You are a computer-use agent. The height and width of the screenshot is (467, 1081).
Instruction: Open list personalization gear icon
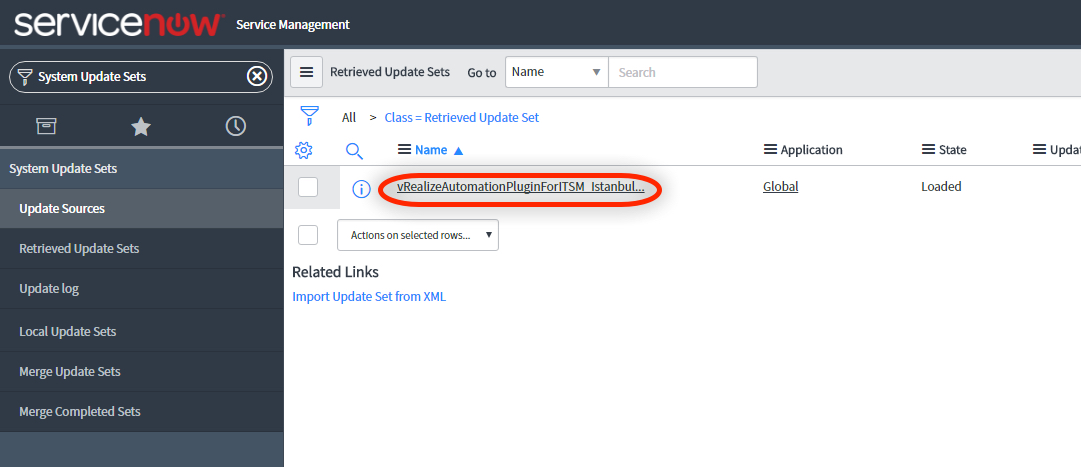point(305,150)
